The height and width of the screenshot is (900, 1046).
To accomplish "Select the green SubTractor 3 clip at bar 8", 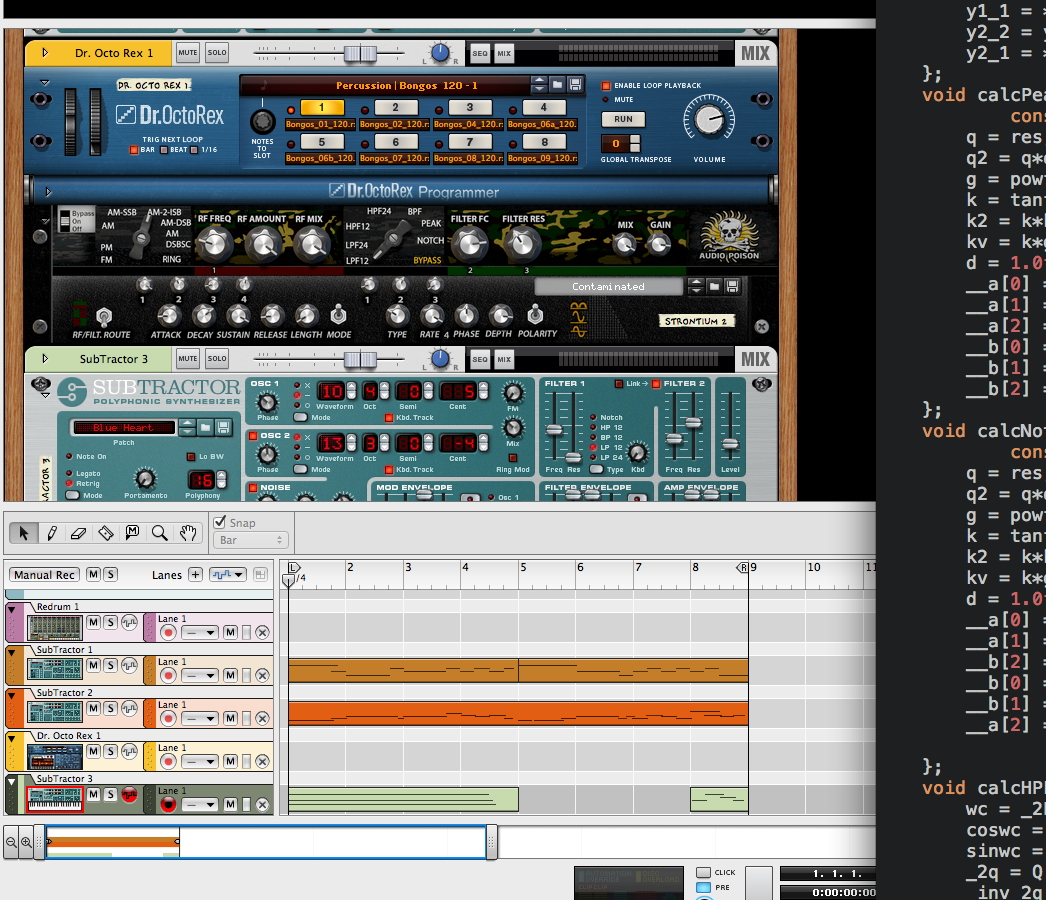I will point(719,799).
